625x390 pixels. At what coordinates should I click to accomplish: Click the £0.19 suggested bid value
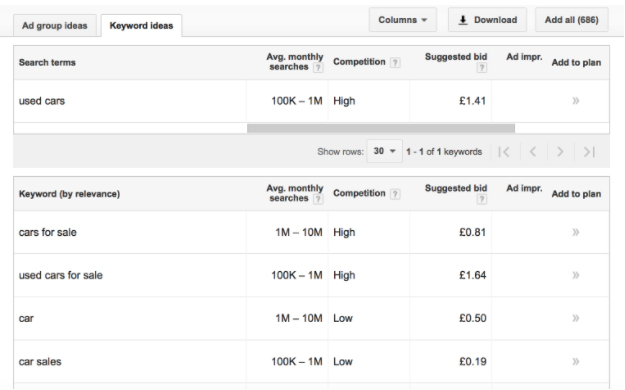[x=472, y=362]
